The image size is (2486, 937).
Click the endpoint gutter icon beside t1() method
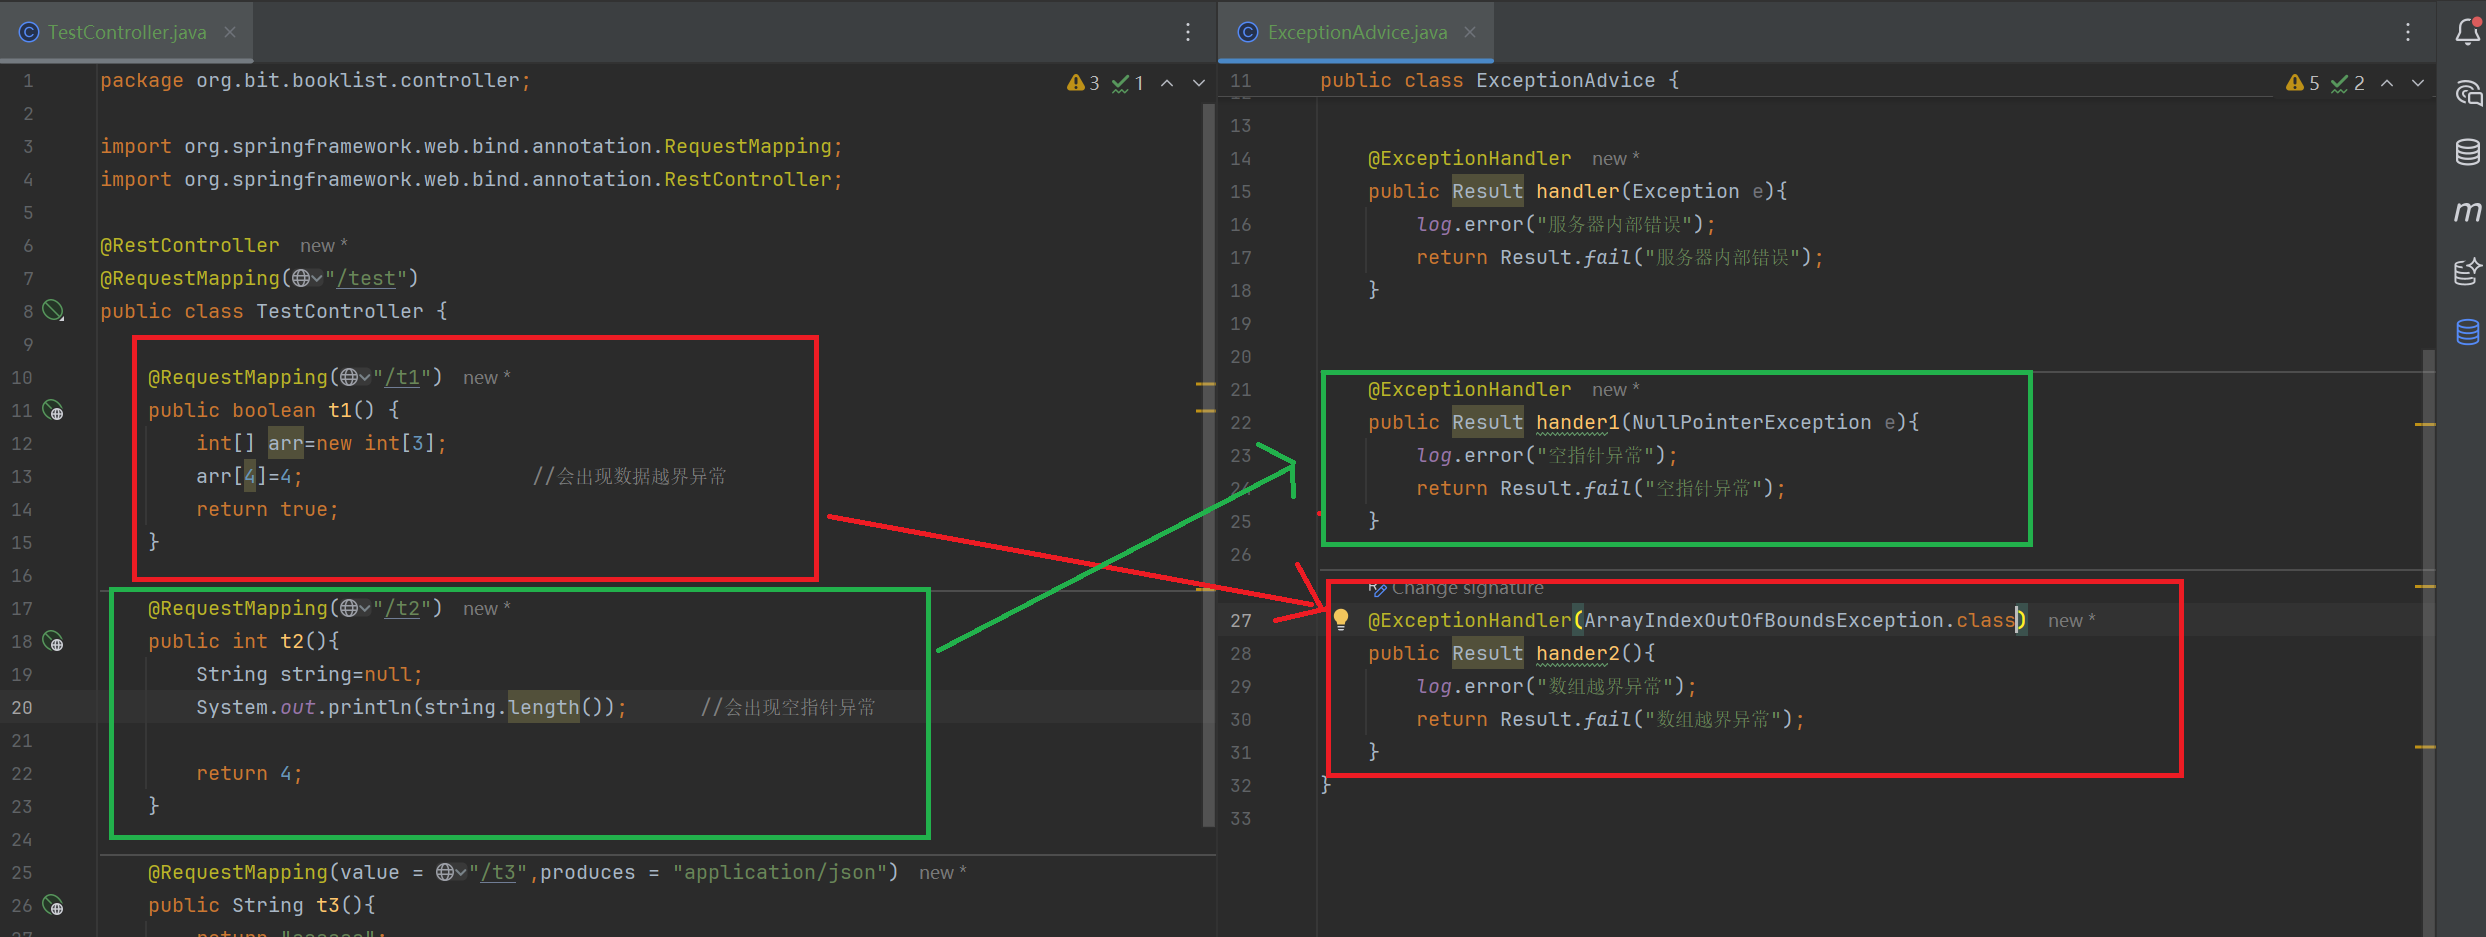[54, 410]
